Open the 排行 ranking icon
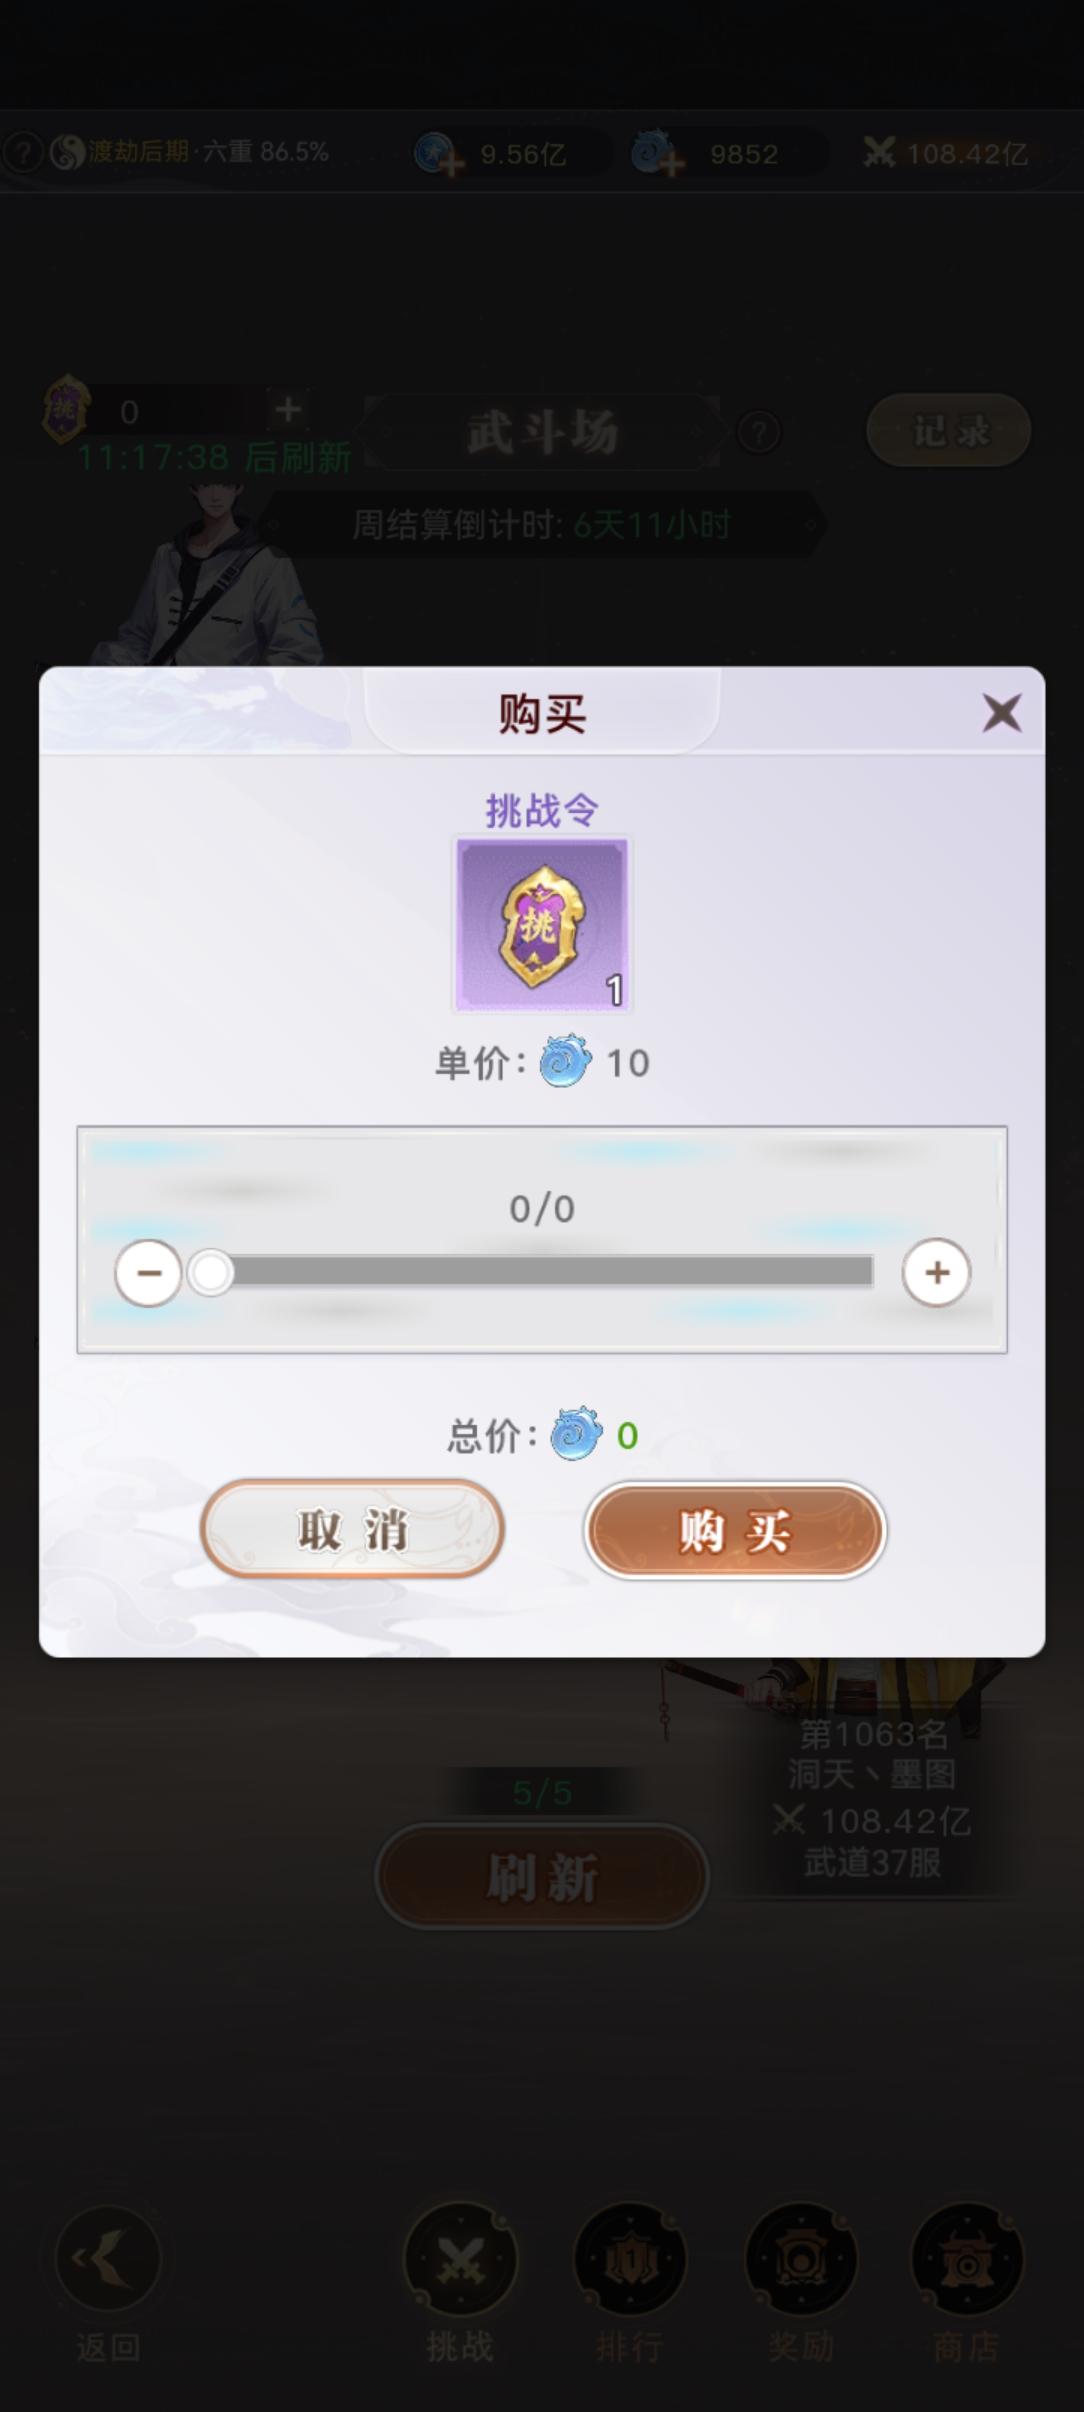This screenshot has width=1084, height=2412. click(x=630, y=2259)
